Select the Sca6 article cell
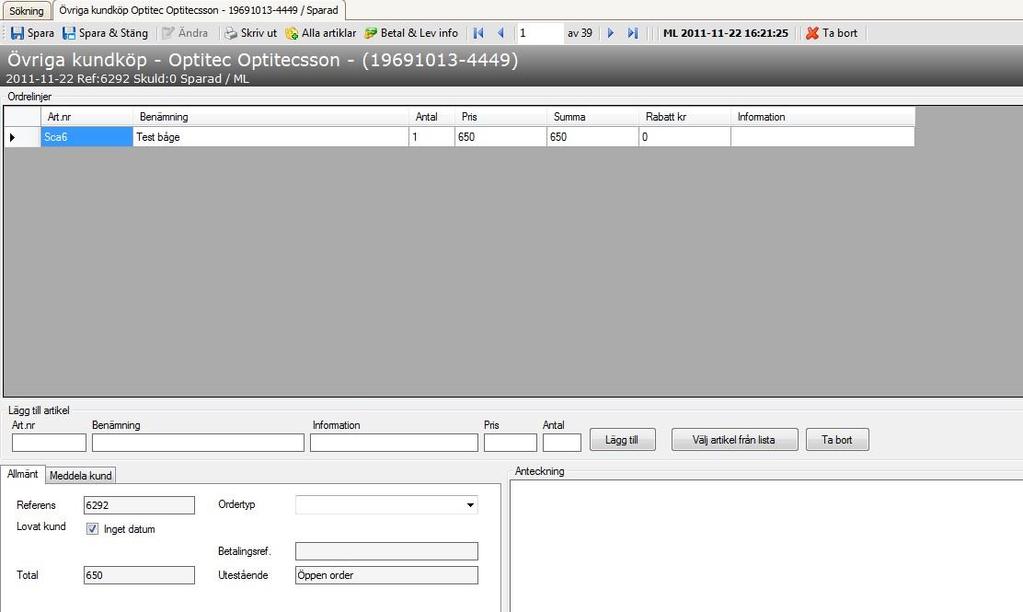Viewport: 1023px width, 612px height. click(x=87, y=137)
